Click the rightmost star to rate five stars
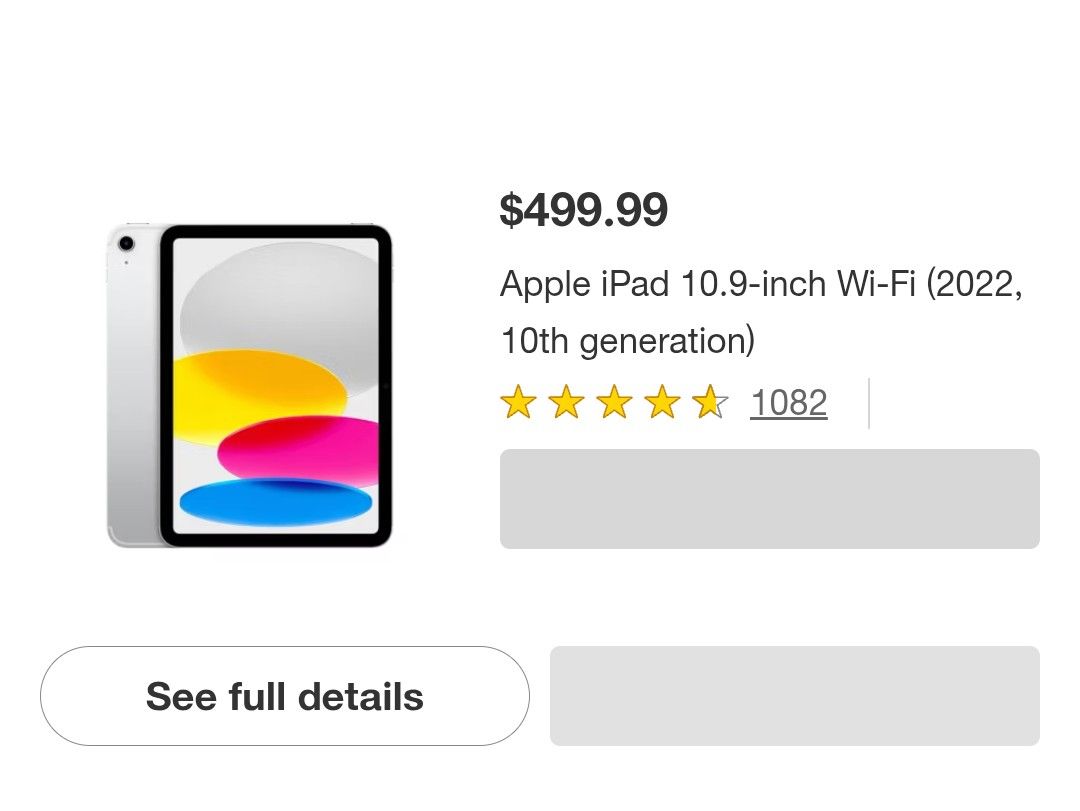The width and height of the screenshot is (1080, 811). click(711, 402)
